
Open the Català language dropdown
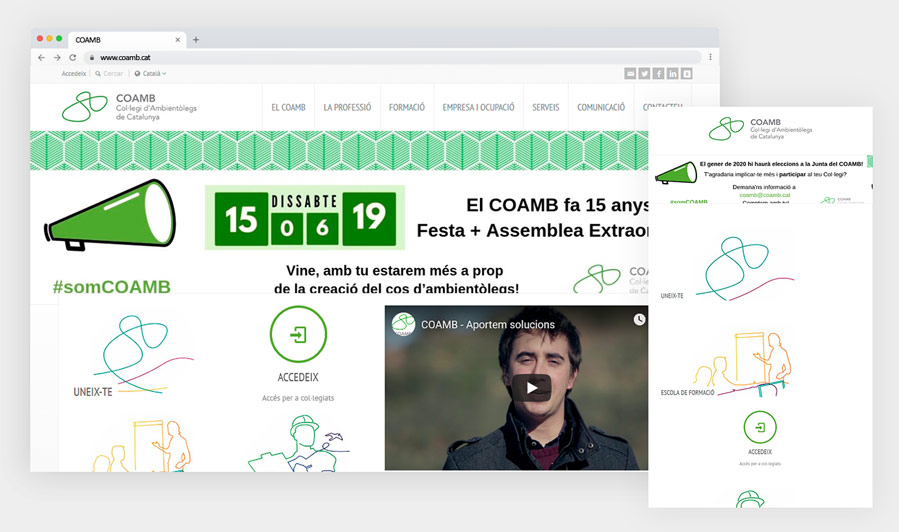[151, 73]
